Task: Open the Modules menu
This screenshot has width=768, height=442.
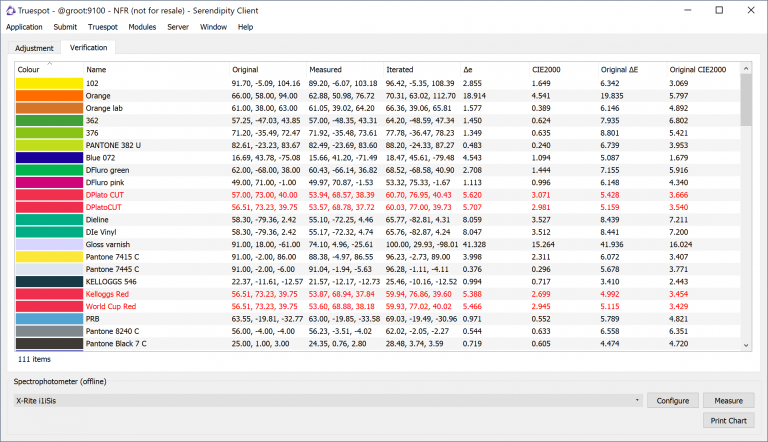Action: pyautogui.click(x=142, y=27)
